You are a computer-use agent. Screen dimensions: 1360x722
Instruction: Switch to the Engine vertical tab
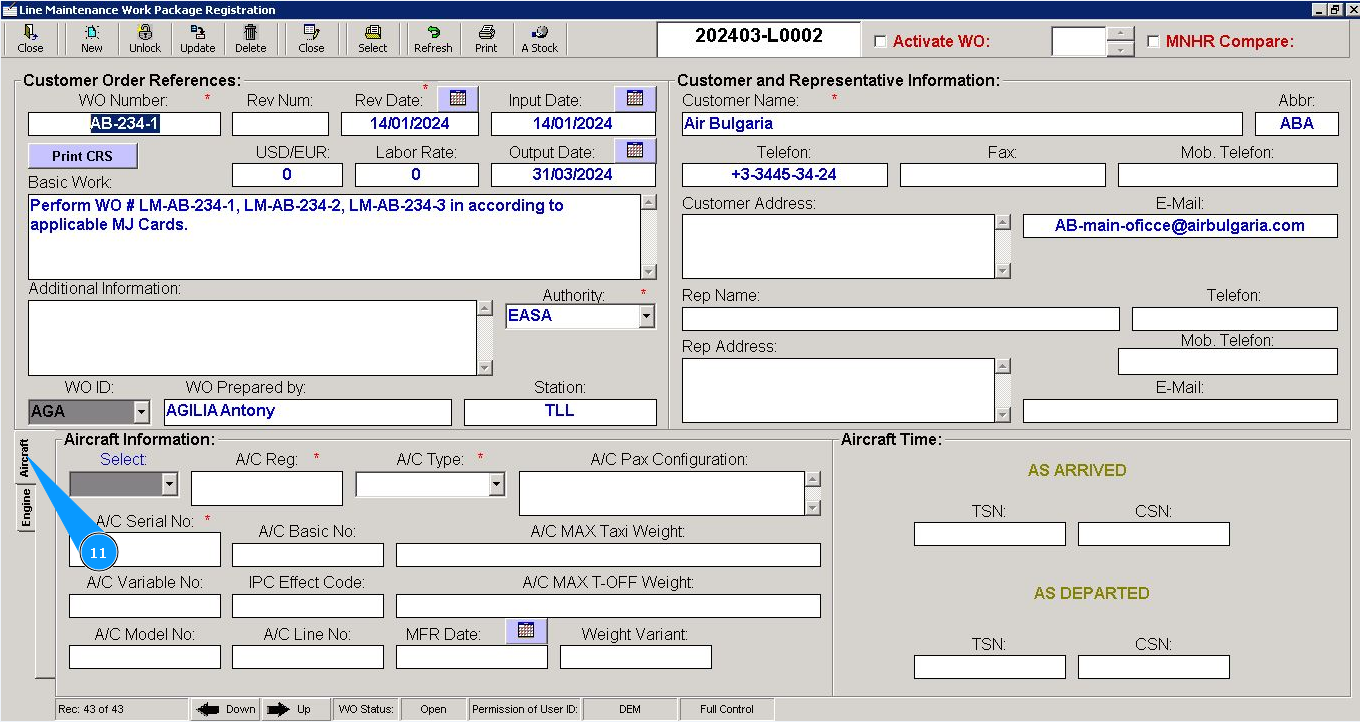point(26,508)
